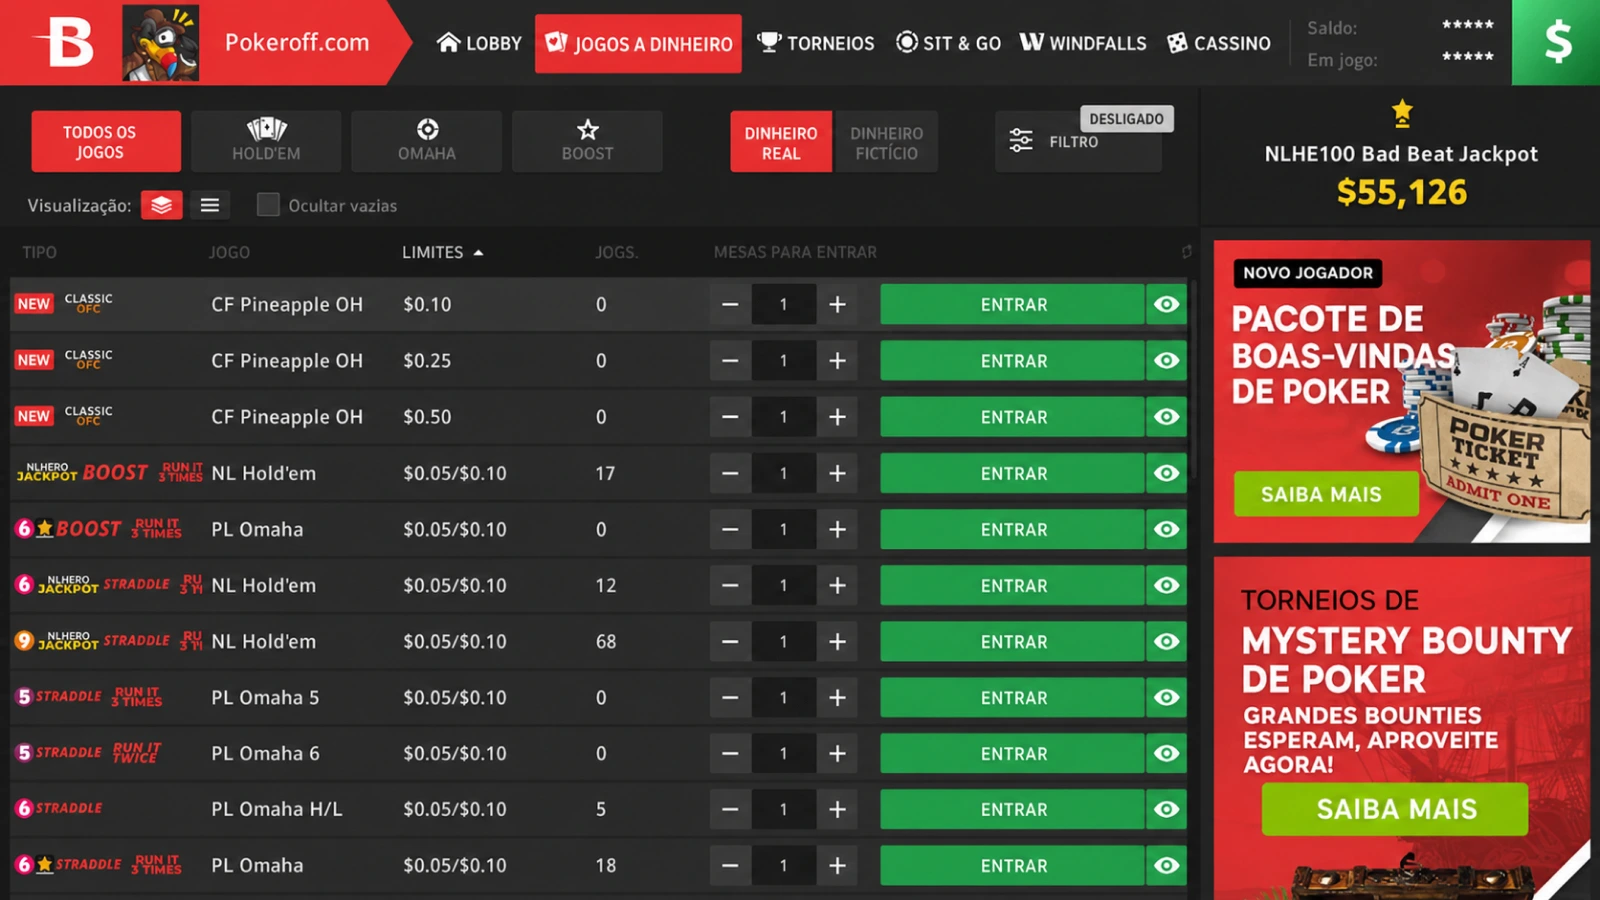Go to the Lobby tab
The image size is (1600, 900).
tap(479, 43)
